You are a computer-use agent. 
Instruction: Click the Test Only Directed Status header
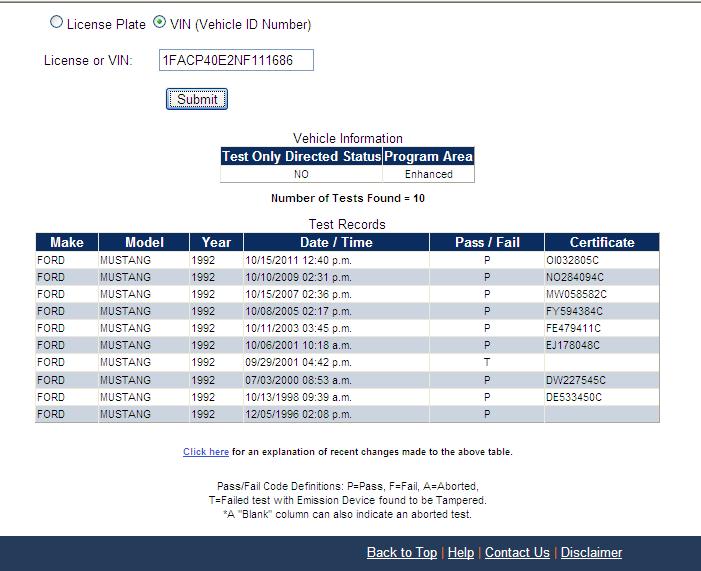pyautogui.click(x=302, y=157)
